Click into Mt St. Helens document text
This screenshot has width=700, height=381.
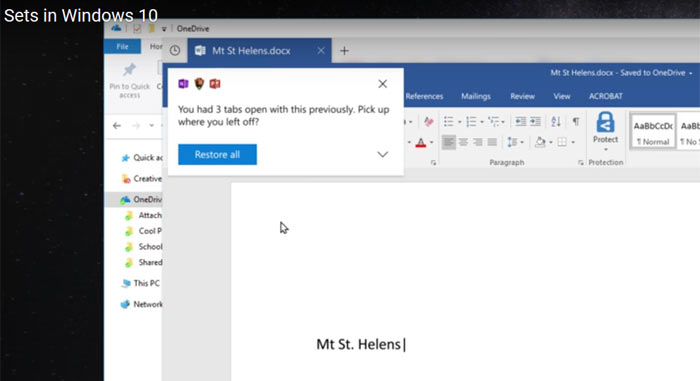pyautogui.click(x=358, y=344)
